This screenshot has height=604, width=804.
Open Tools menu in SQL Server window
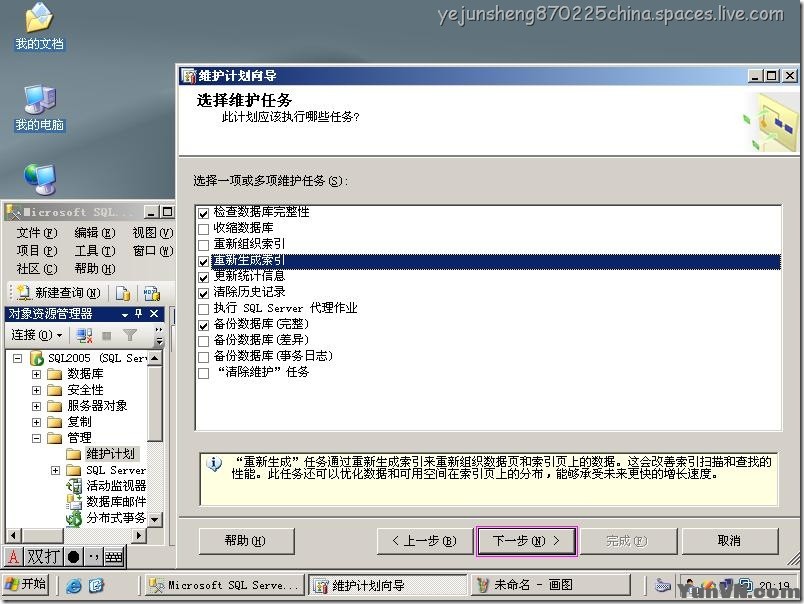pos(95,251)
